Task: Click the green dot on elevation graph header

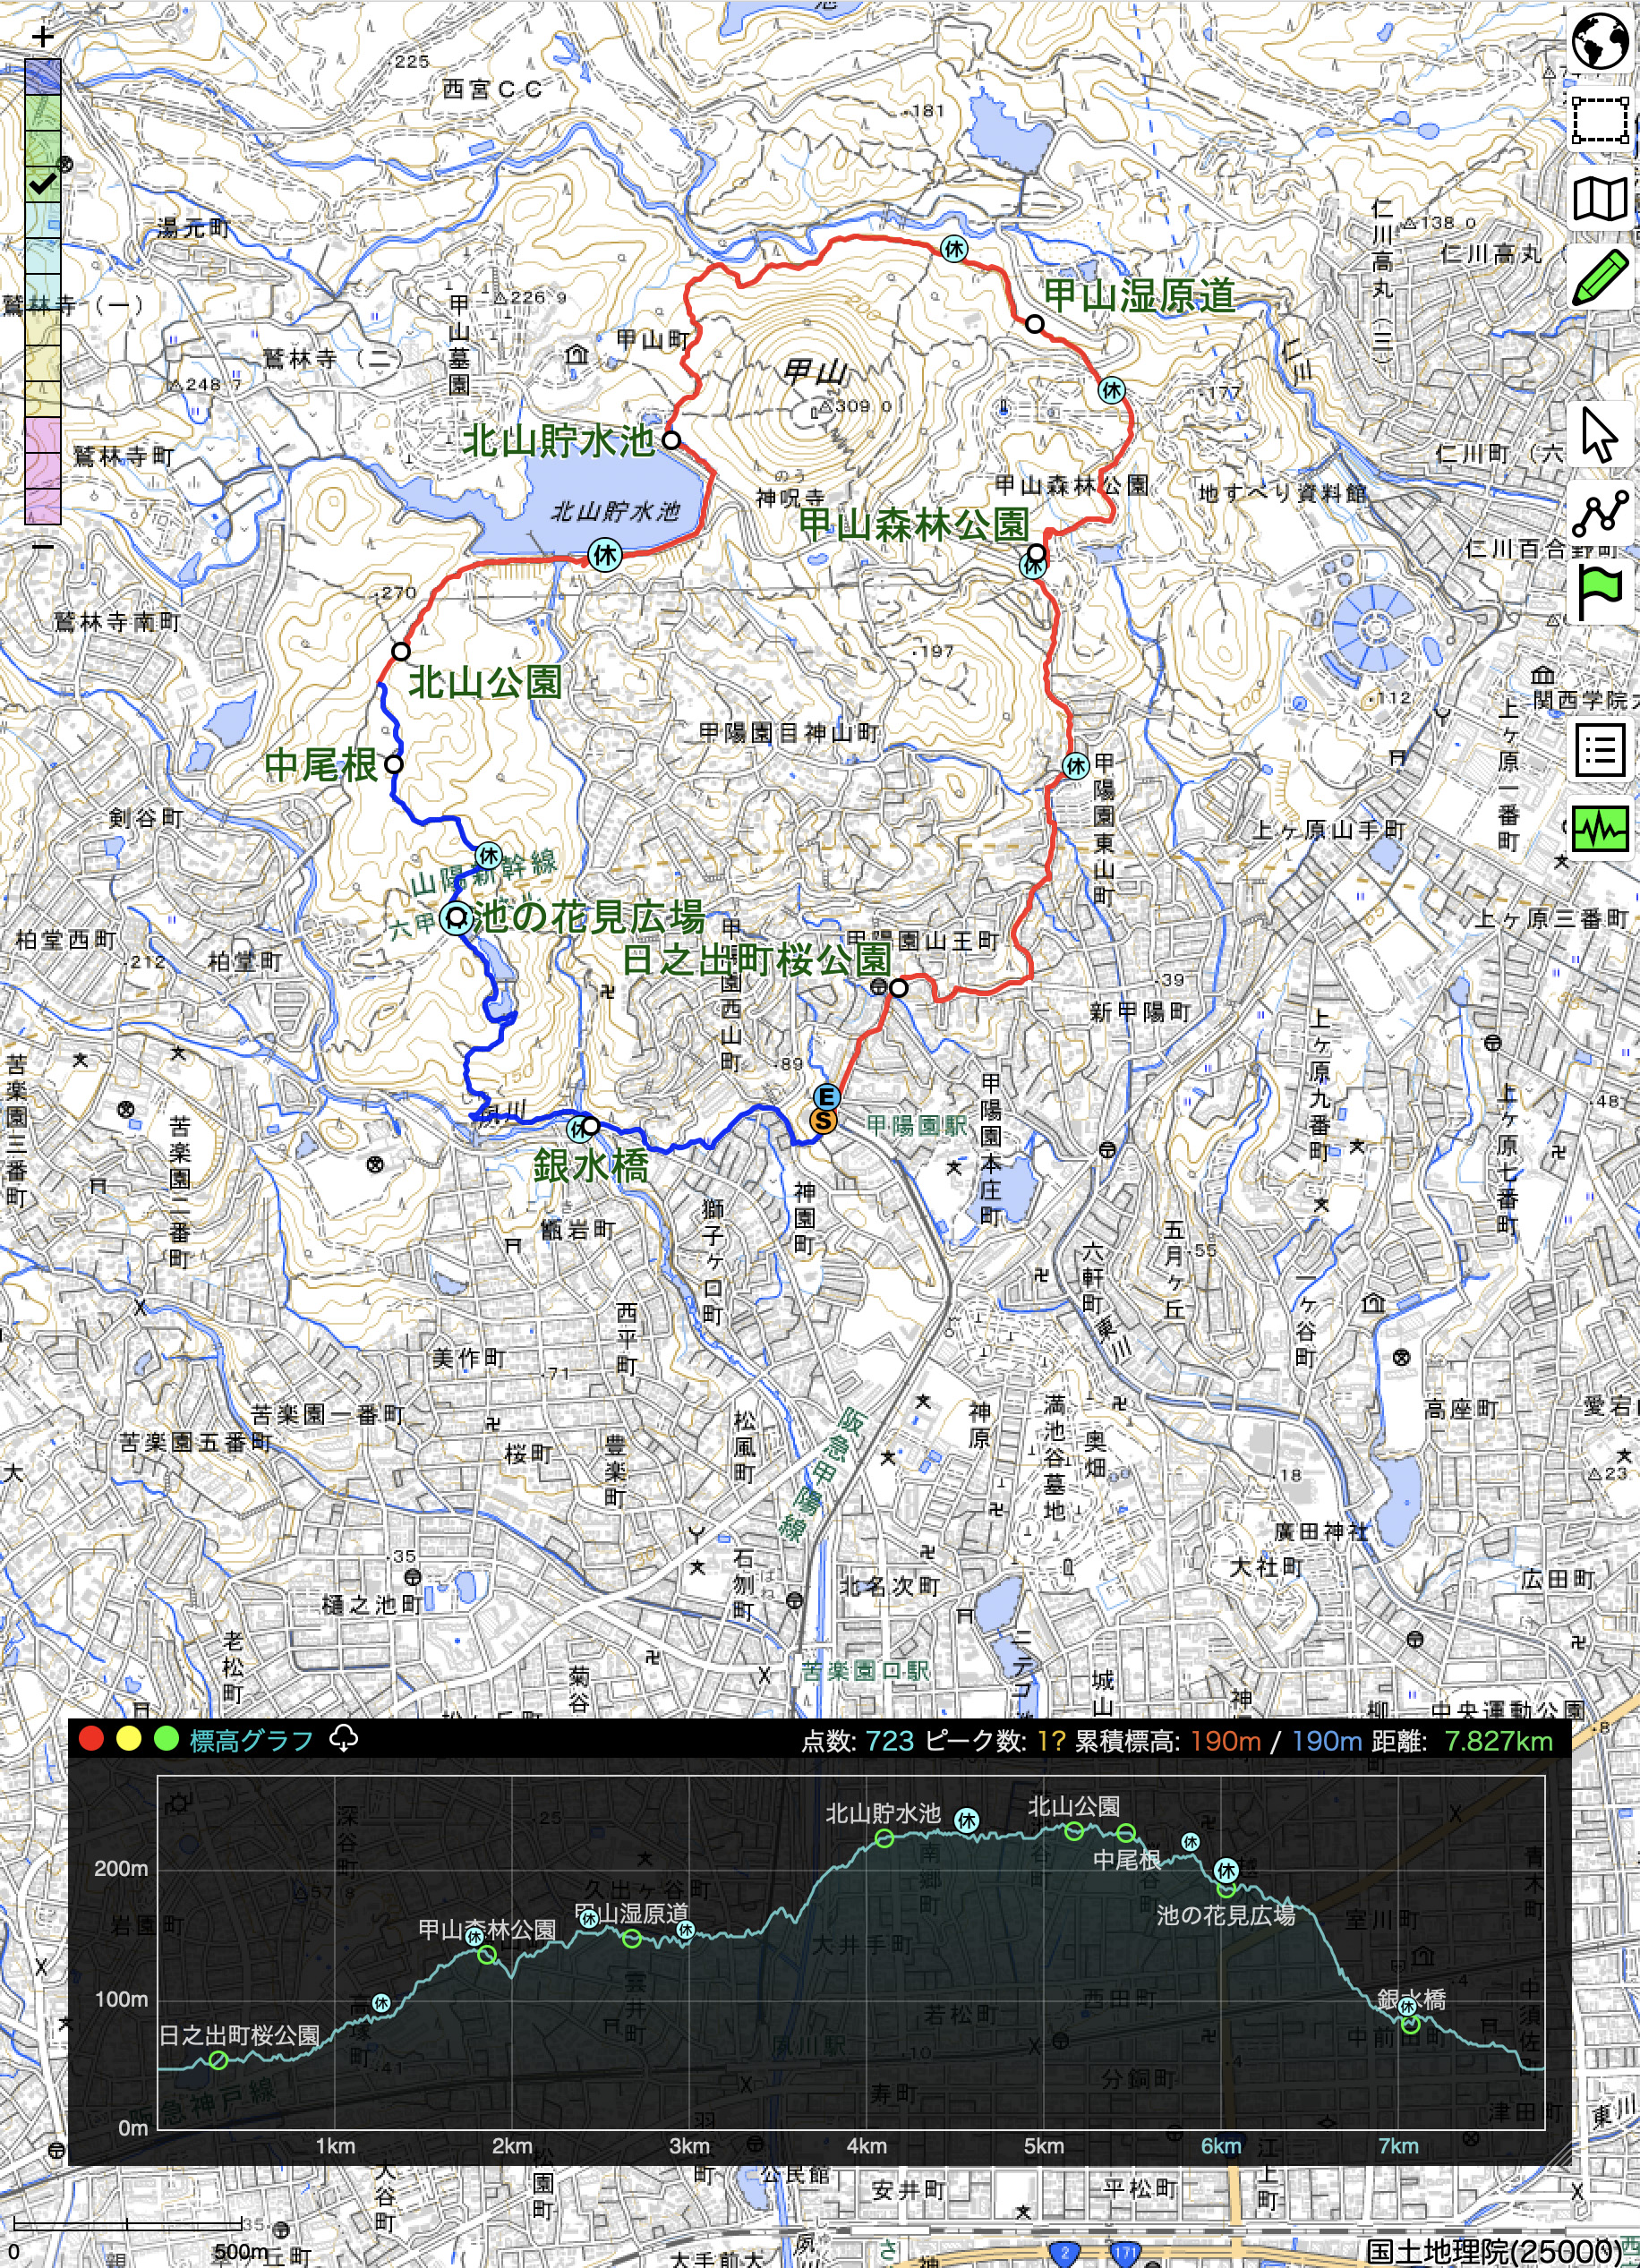Action: (165, 1739)
